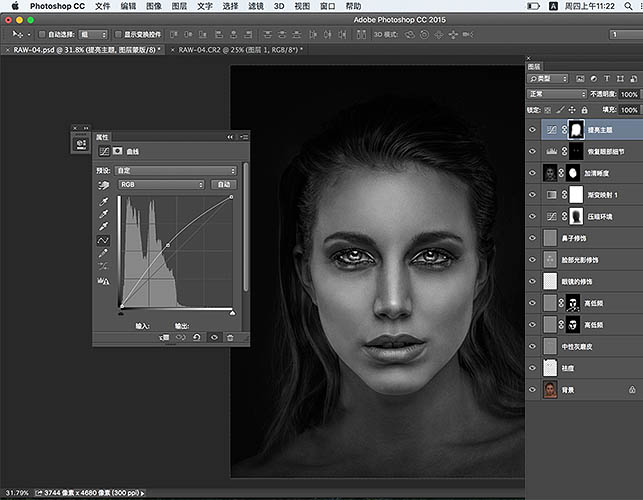Select the on-image targeted adjustment tool

click(x=102, y=185)
